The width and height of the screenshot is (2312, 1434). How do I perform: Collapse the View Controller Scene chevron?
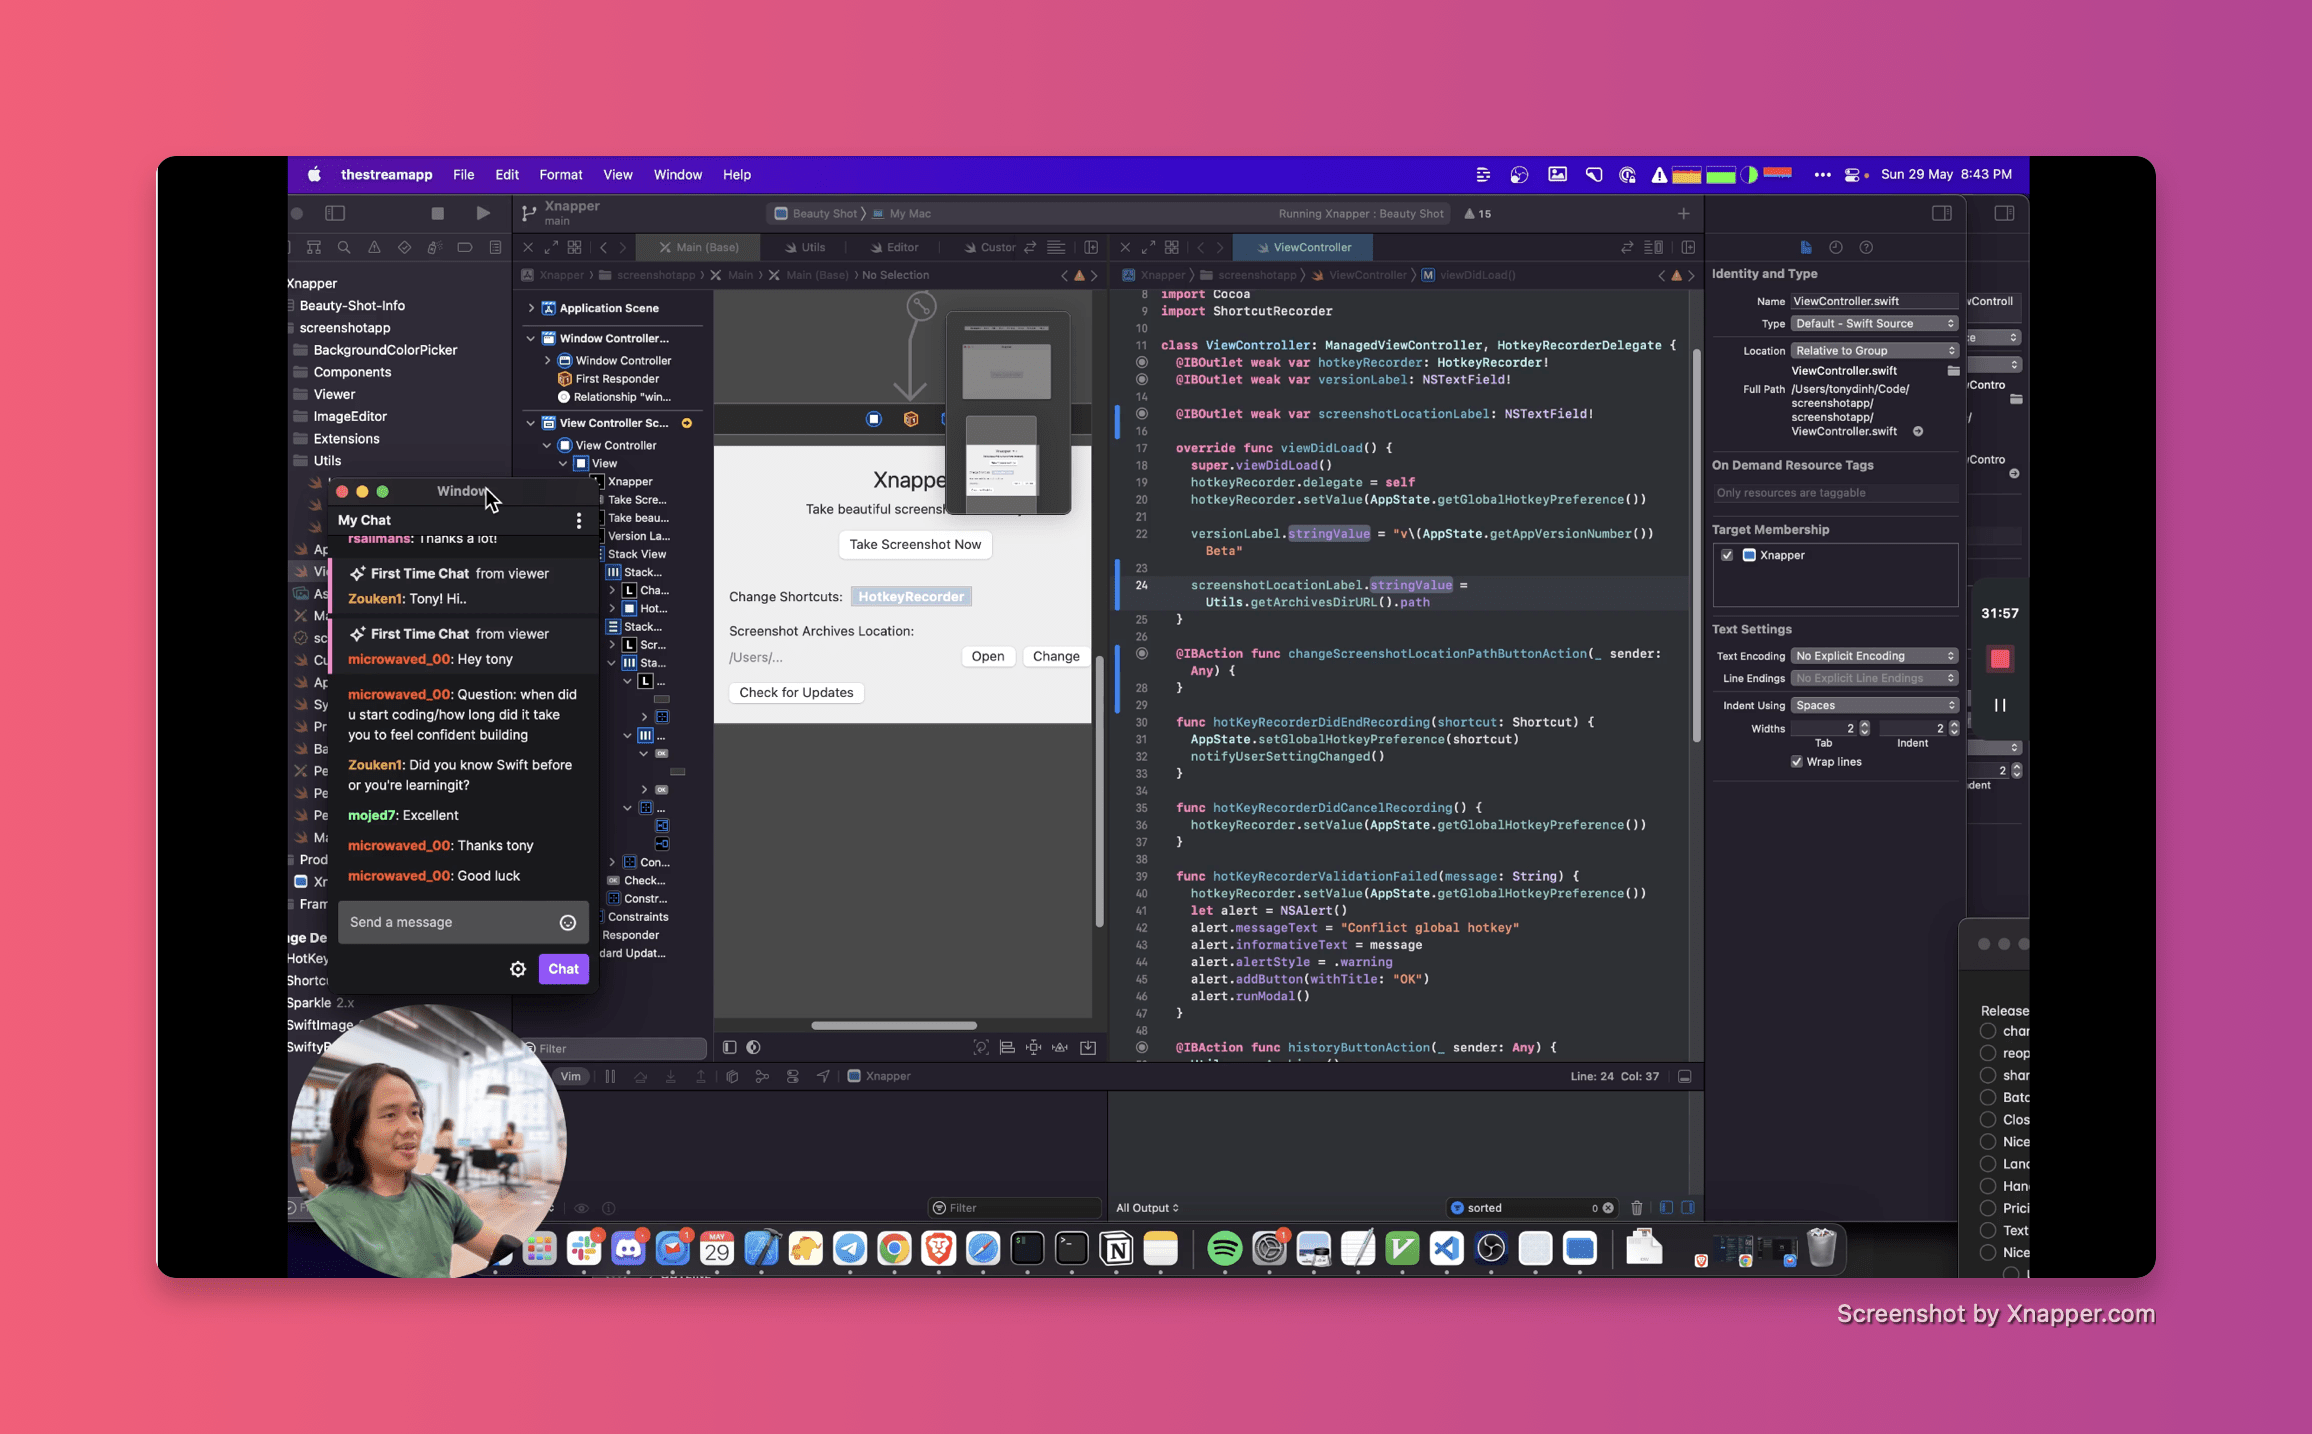coord(531,423)
